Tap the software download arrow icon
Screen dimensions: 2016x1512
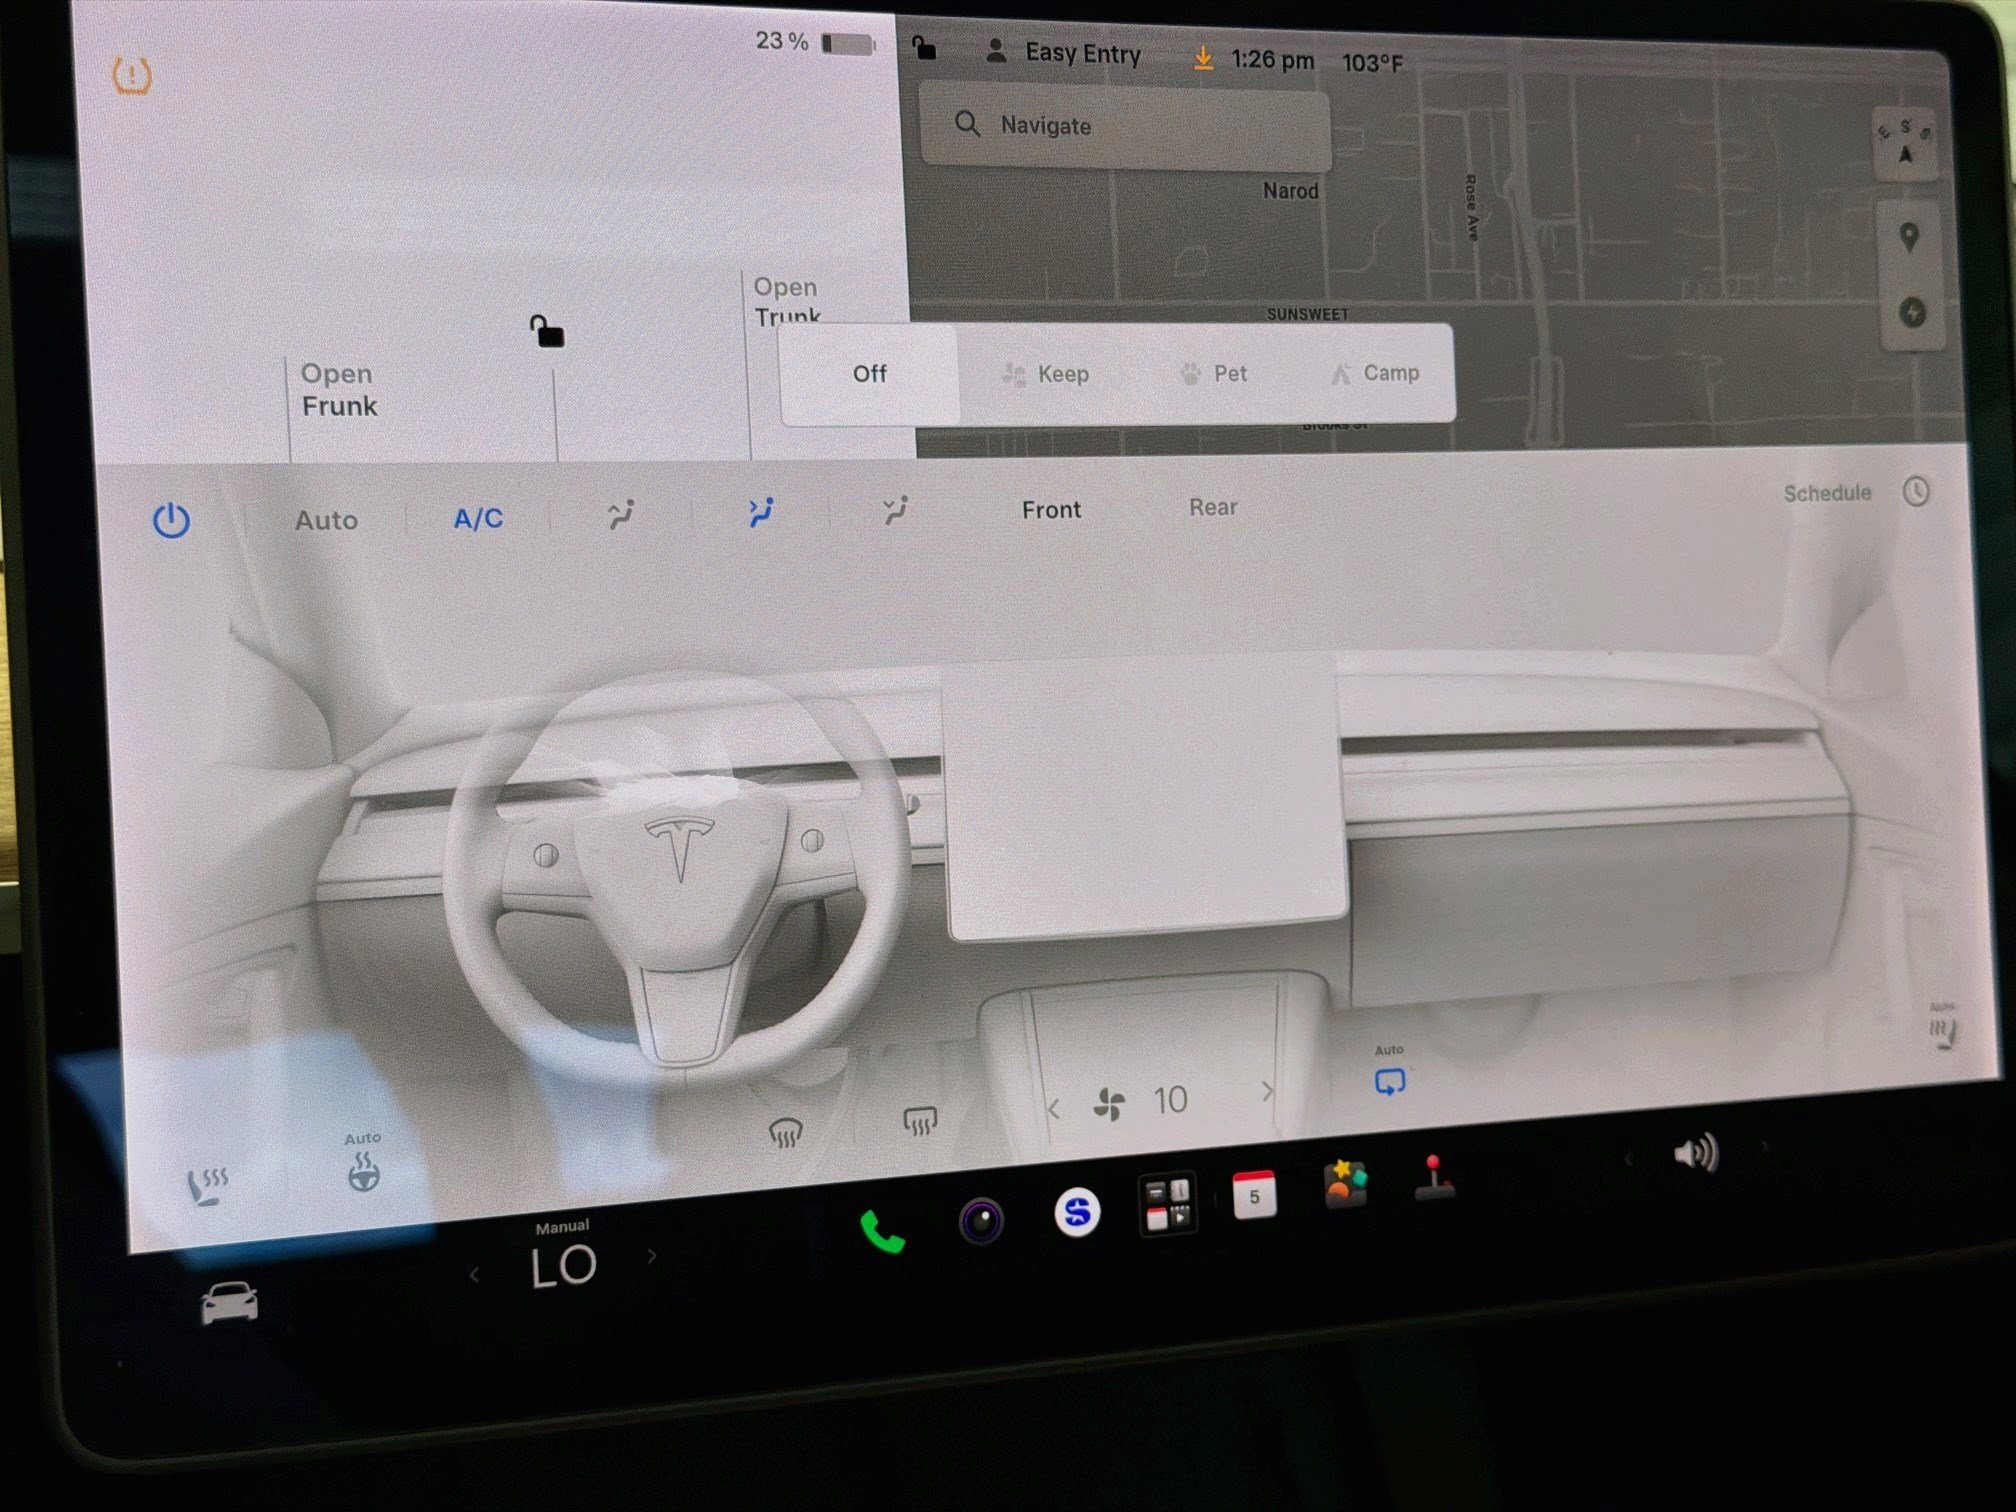pos(1203,58)
